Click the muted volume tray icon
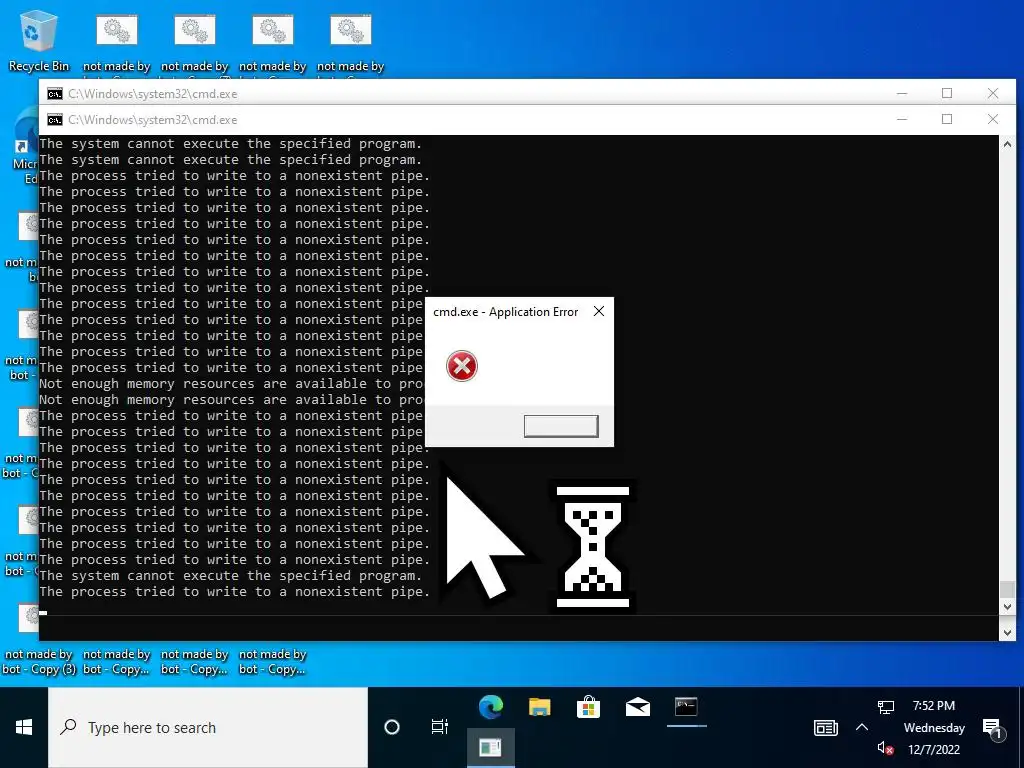The height and width of the screenshot is (768, 1024). 885,748
